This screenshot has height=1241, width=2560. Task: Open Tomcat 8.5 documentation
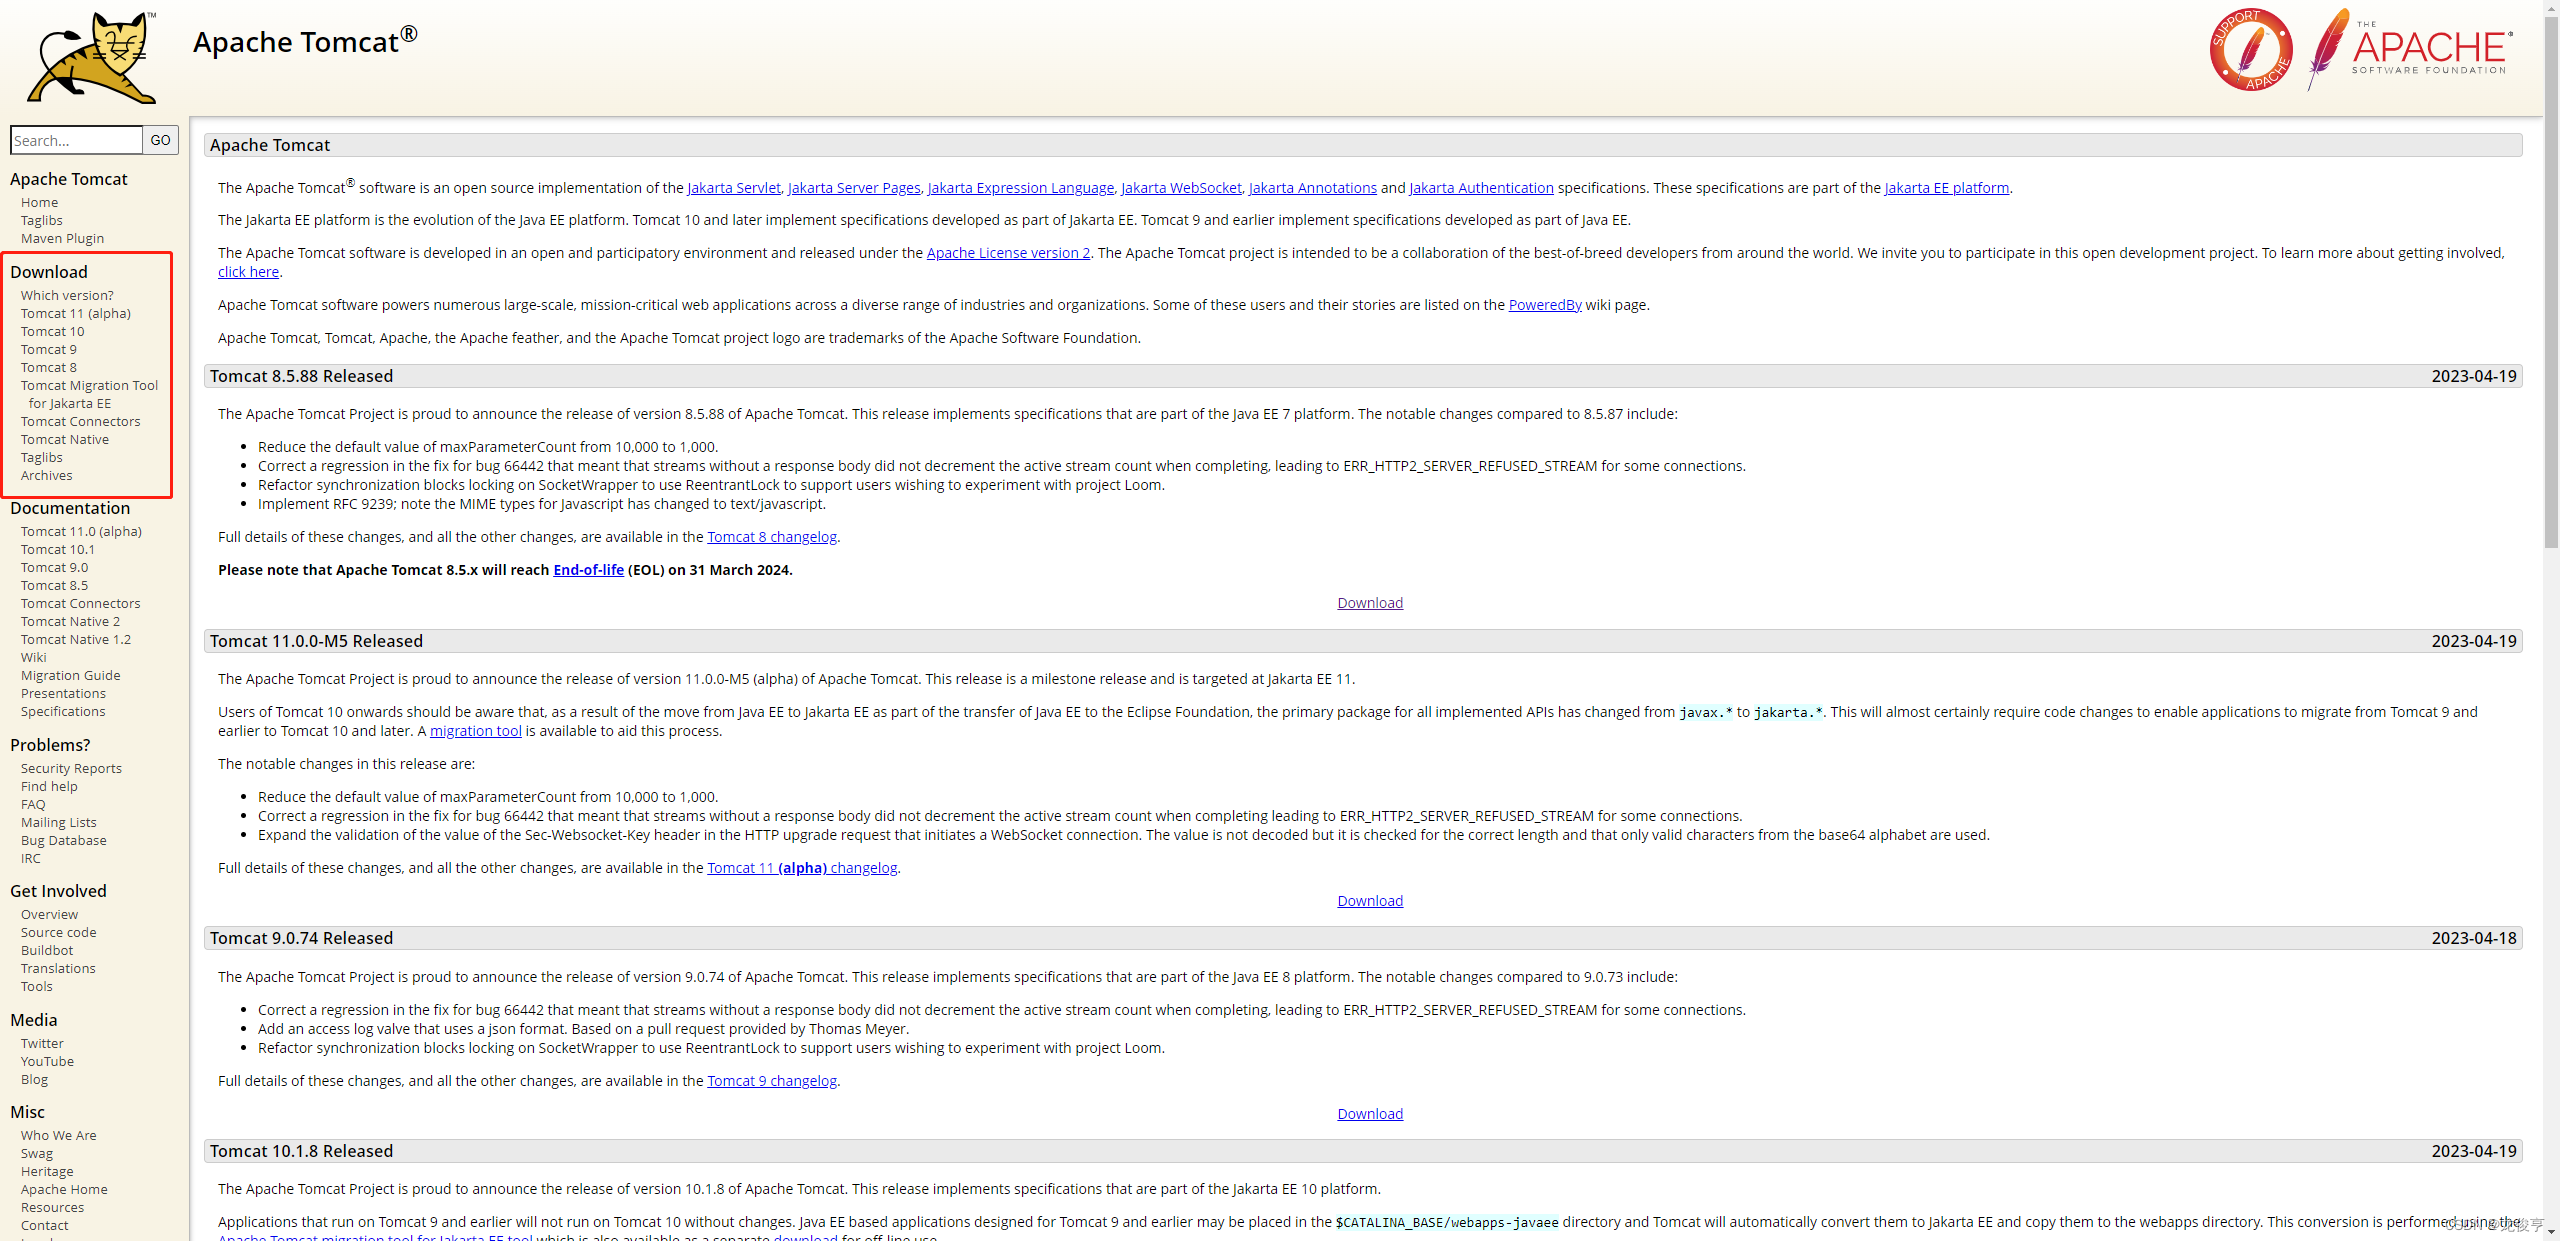tap(55, 585)
